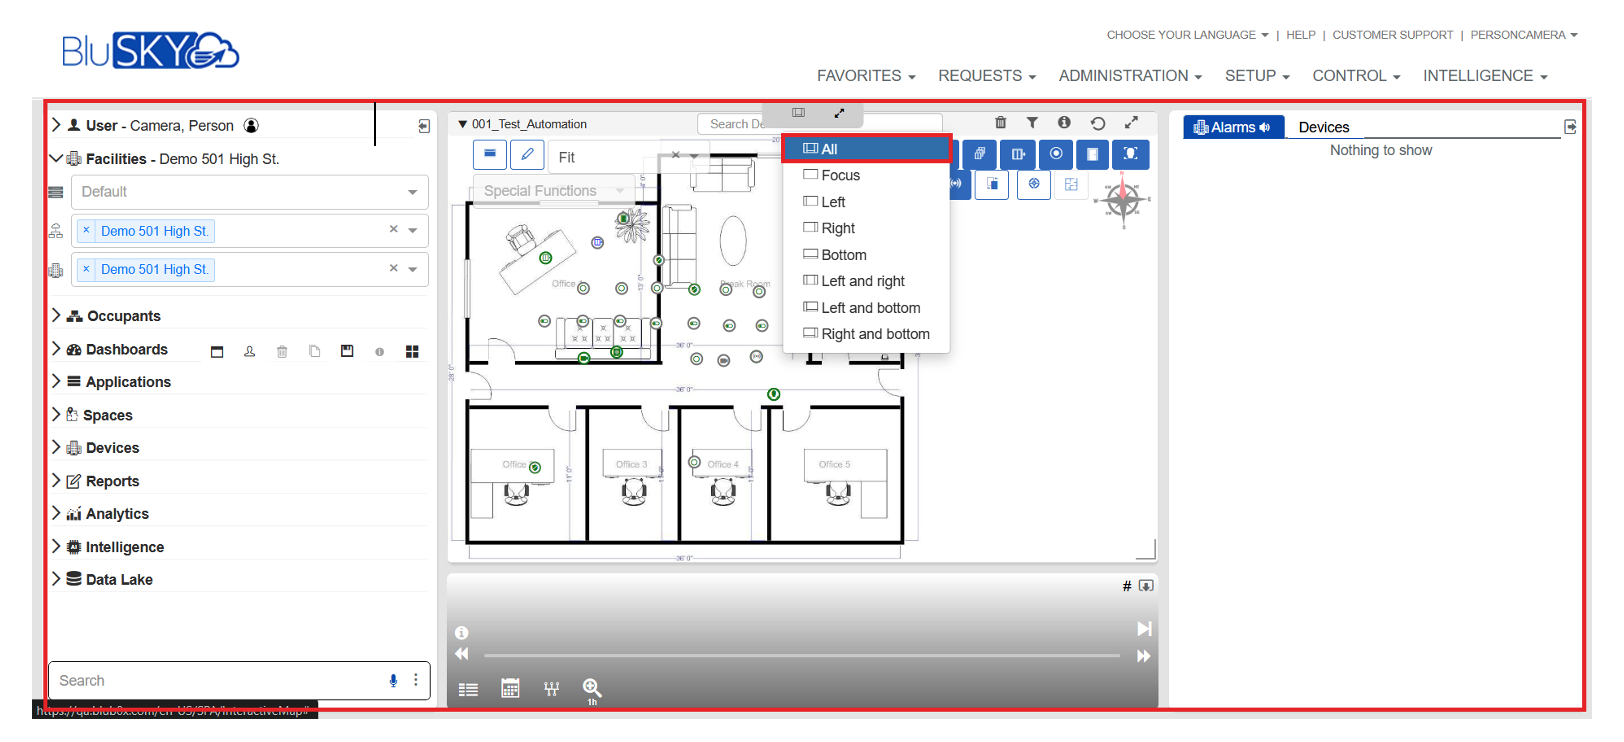Remove first Demo 501 High St. tag
Image resolution: width=1624 pixels, height=742 pixels.
pos(87,230)
